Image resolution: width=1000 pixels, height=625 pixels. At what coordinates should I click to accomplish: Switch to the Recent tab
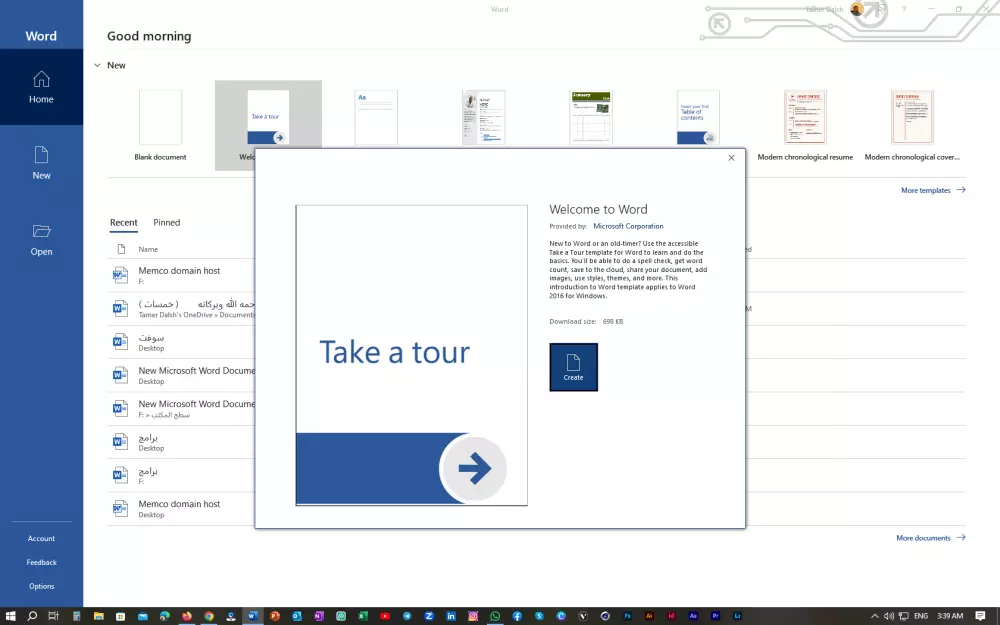point(124,223)
